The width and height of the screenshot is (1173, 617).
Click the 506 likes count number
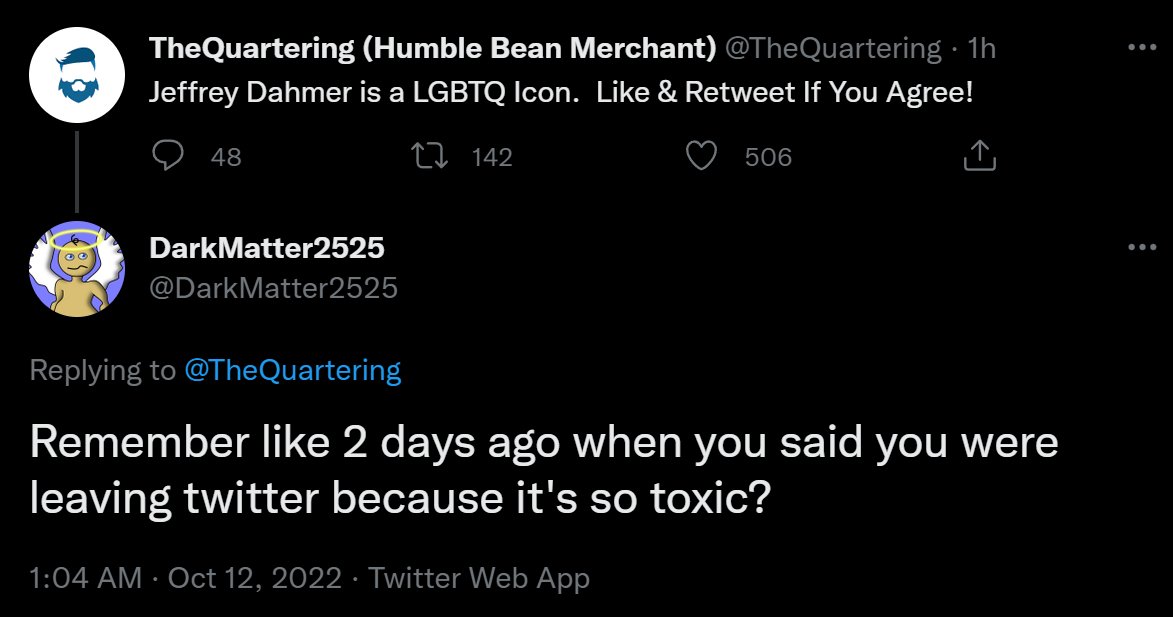768,157
